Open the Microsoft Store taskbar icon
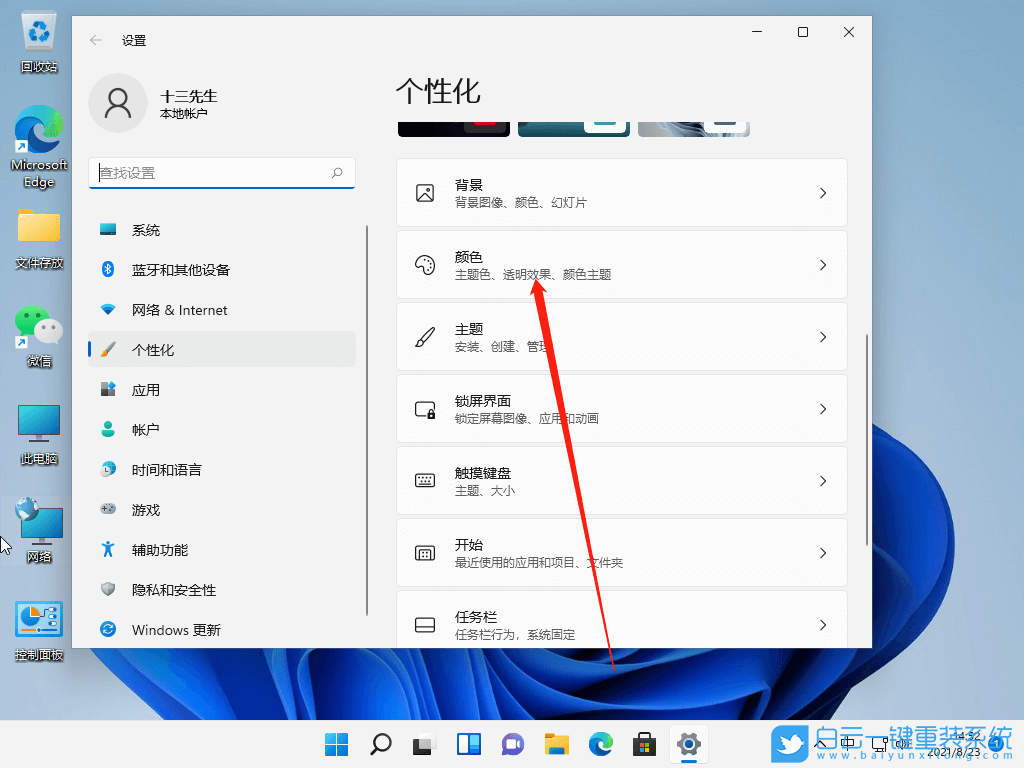The width and height of the screenshot is (1024, 768). (x=644, y=744)
